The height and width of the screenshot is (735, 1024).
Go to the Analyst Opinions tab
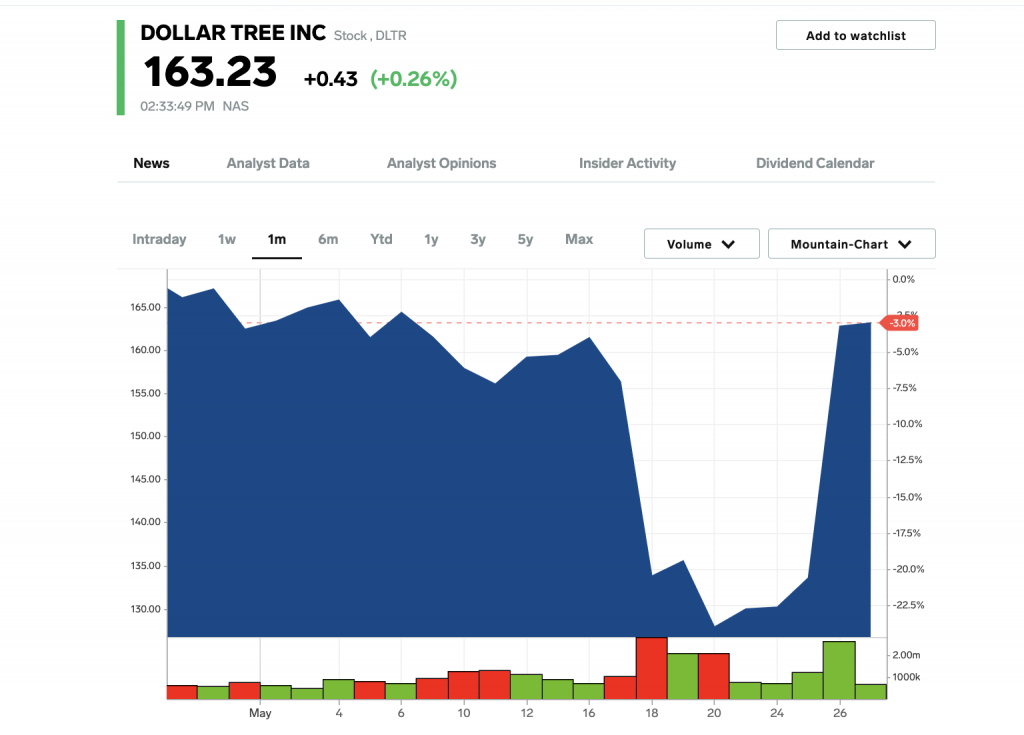coord(441,163)
